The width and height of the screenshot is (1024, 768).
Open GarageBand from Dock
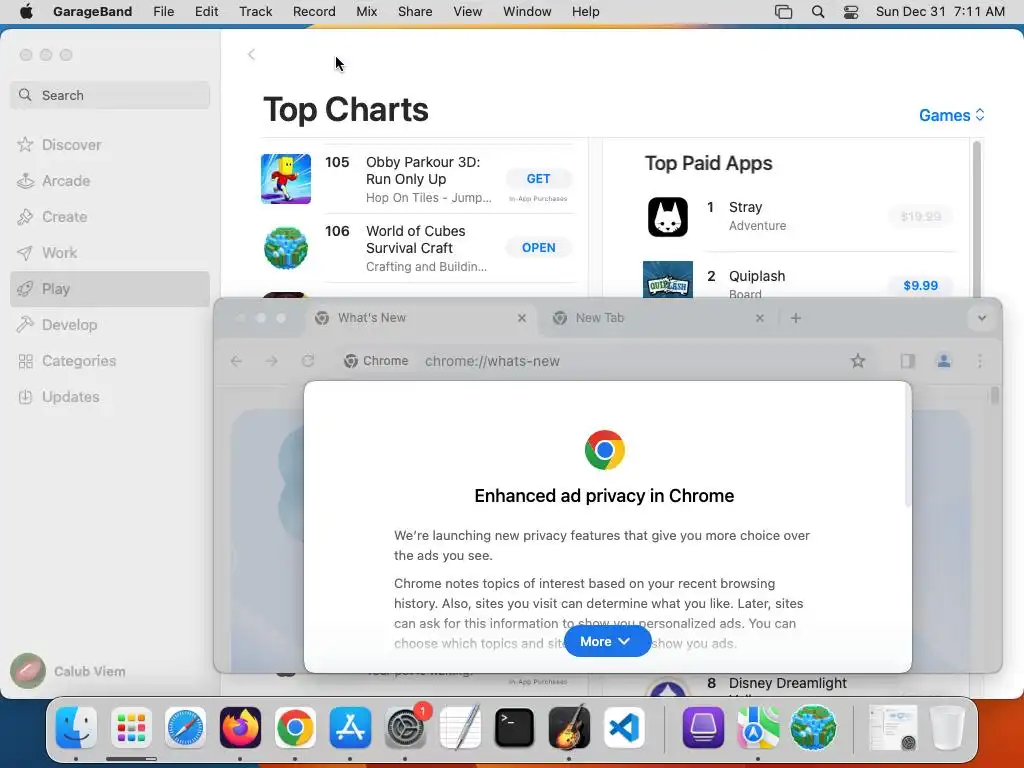569,728
